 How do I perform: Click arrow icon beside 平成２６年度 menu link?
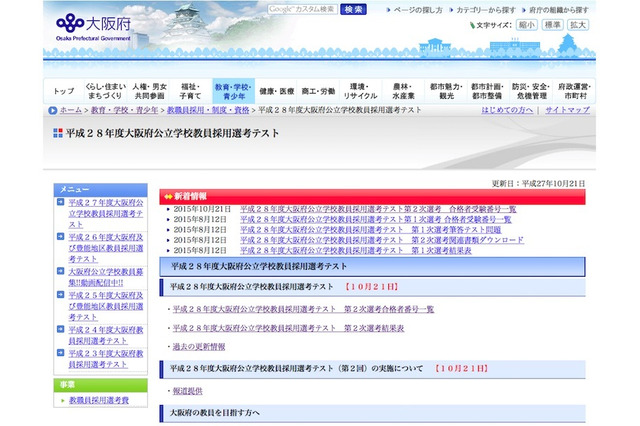click(60, 236)
